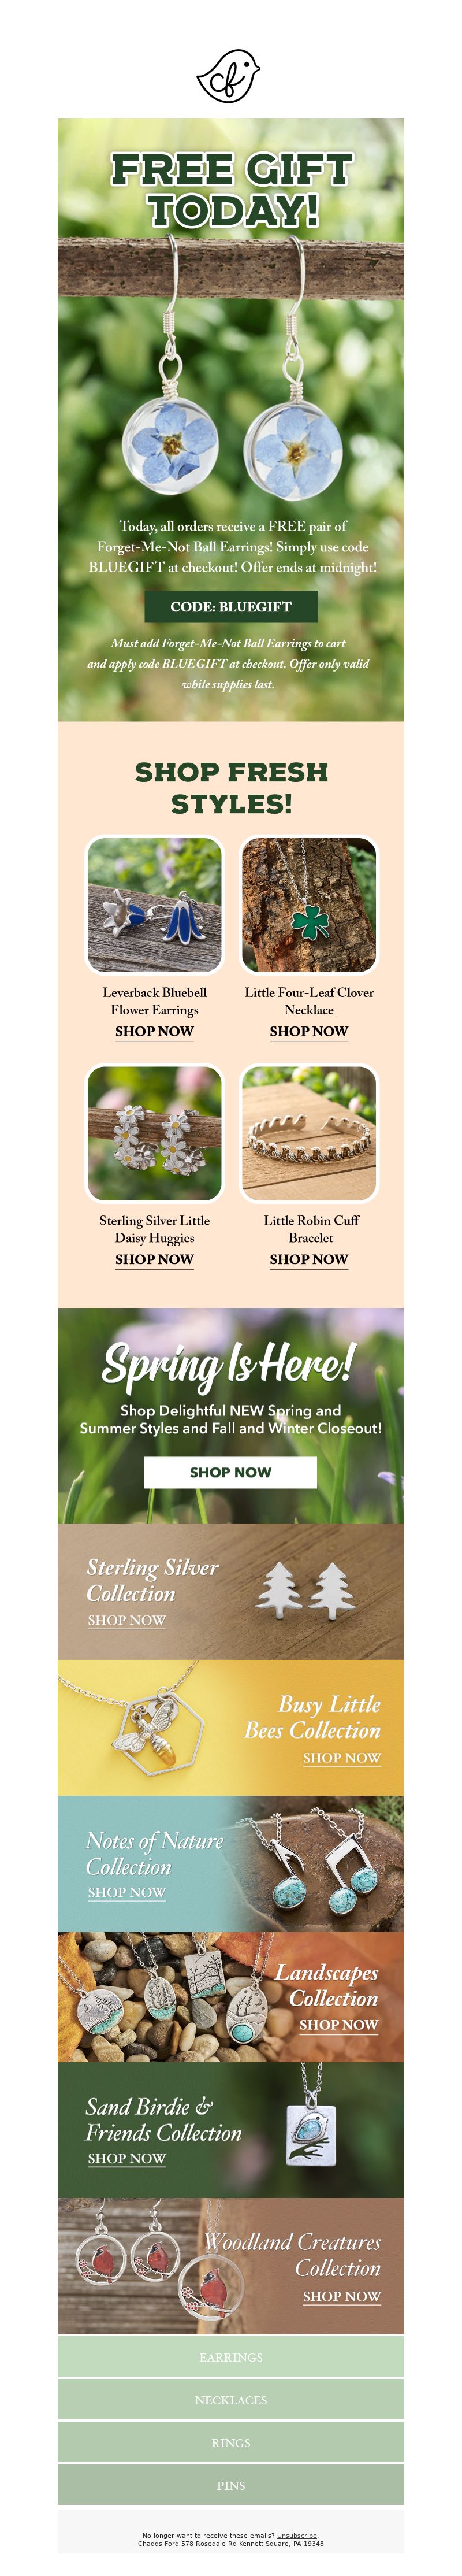462x2576 pixels.
Task: Click Shop Now for Sterling Silver Collection
Action: tap(126, 1620)
